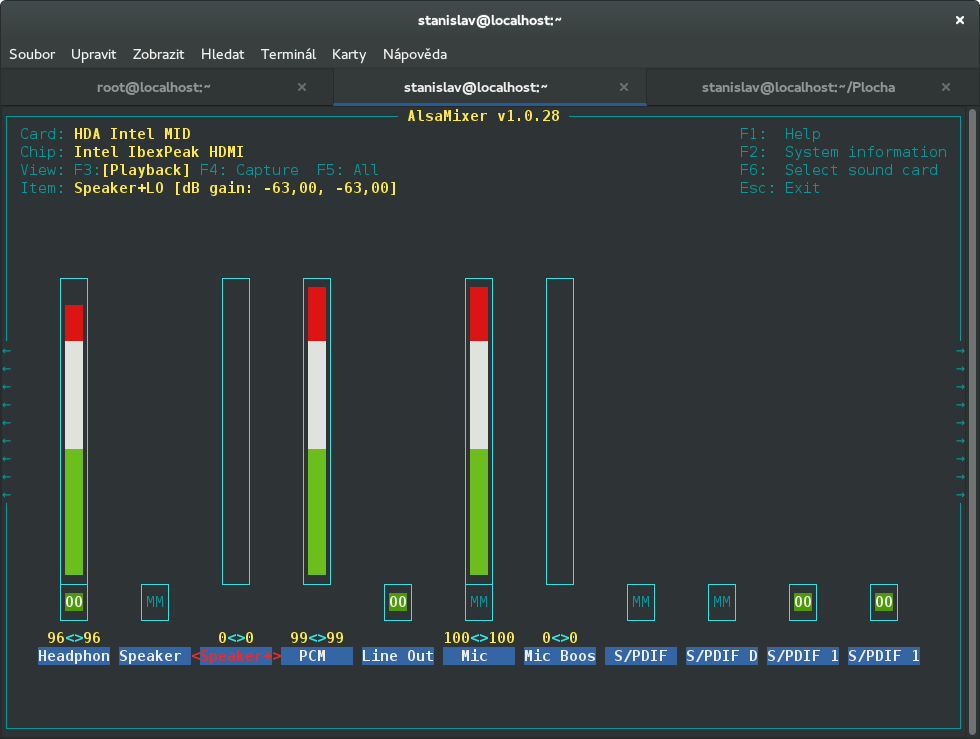Toggle mute on Line Out channel

(x=398, y=602)
